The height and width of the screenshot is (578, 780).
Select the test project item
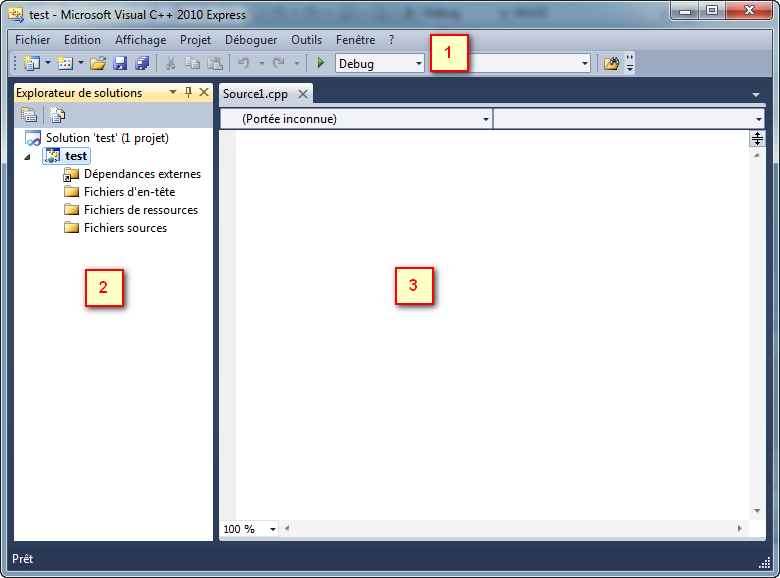click(67, 156)
